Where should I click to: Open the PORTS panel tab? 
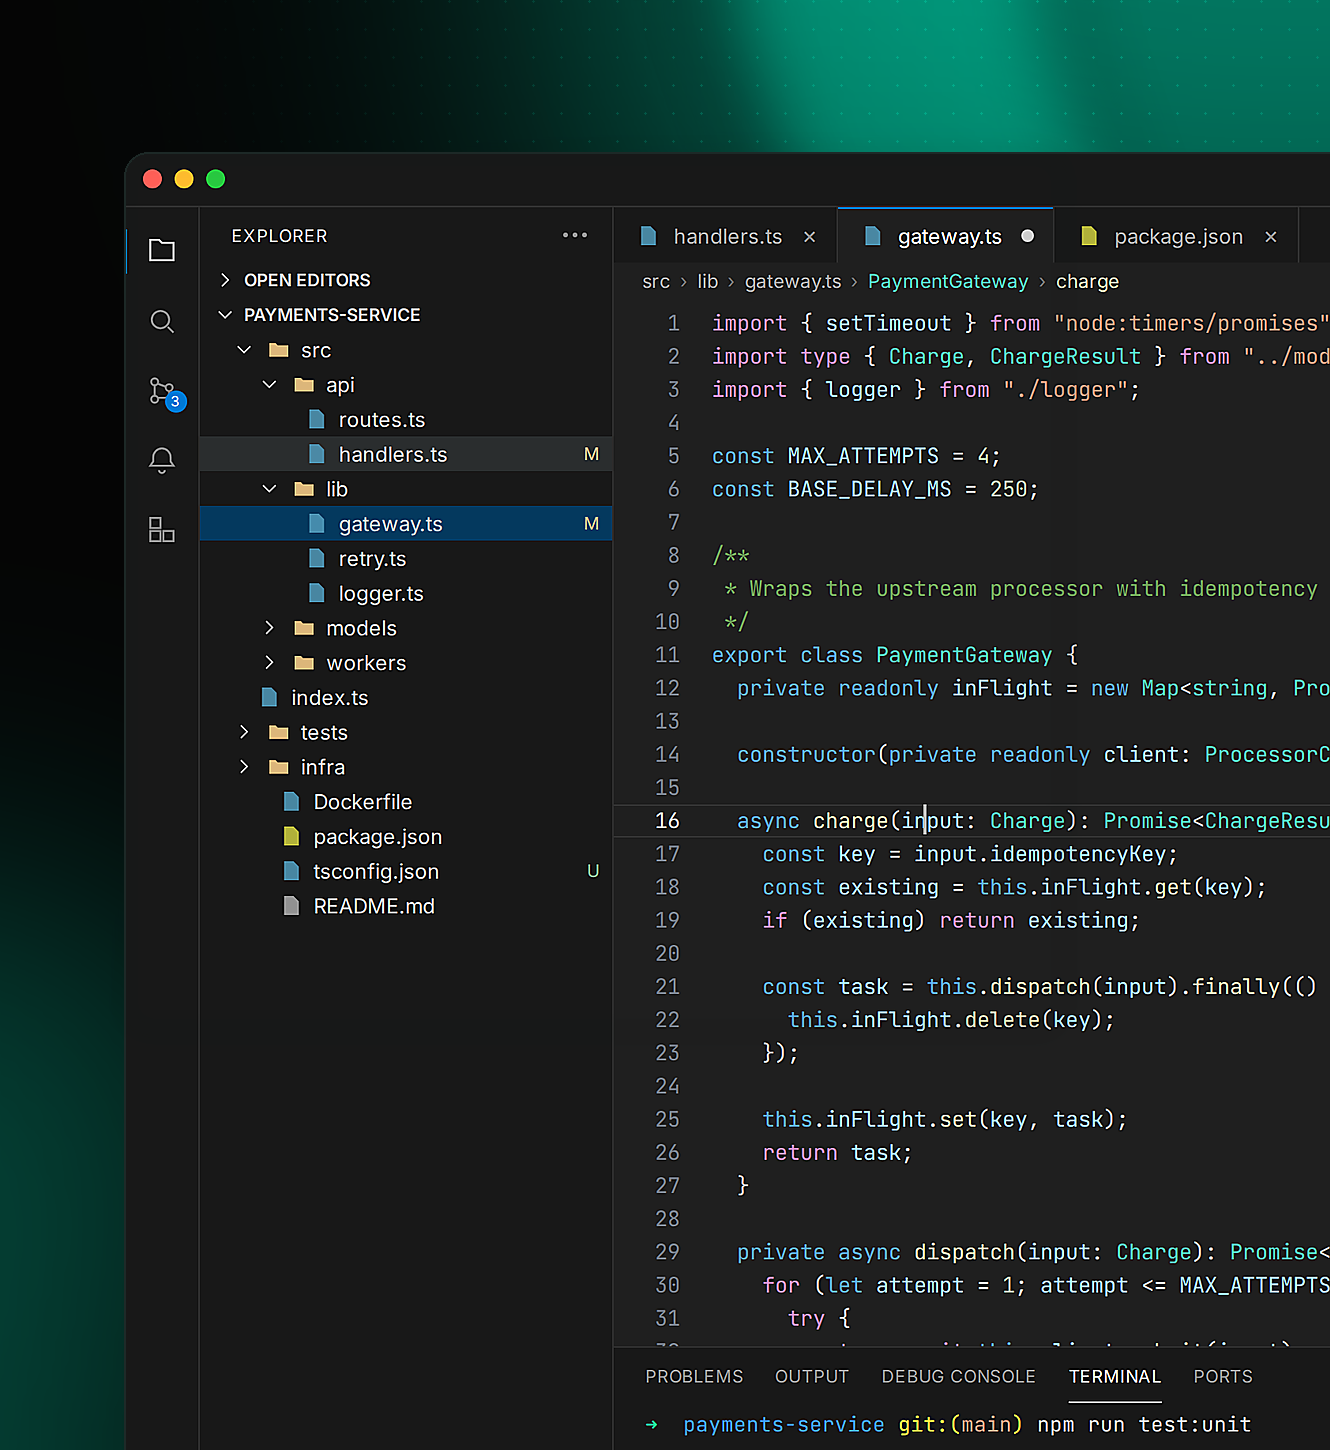(1223, 1377)
